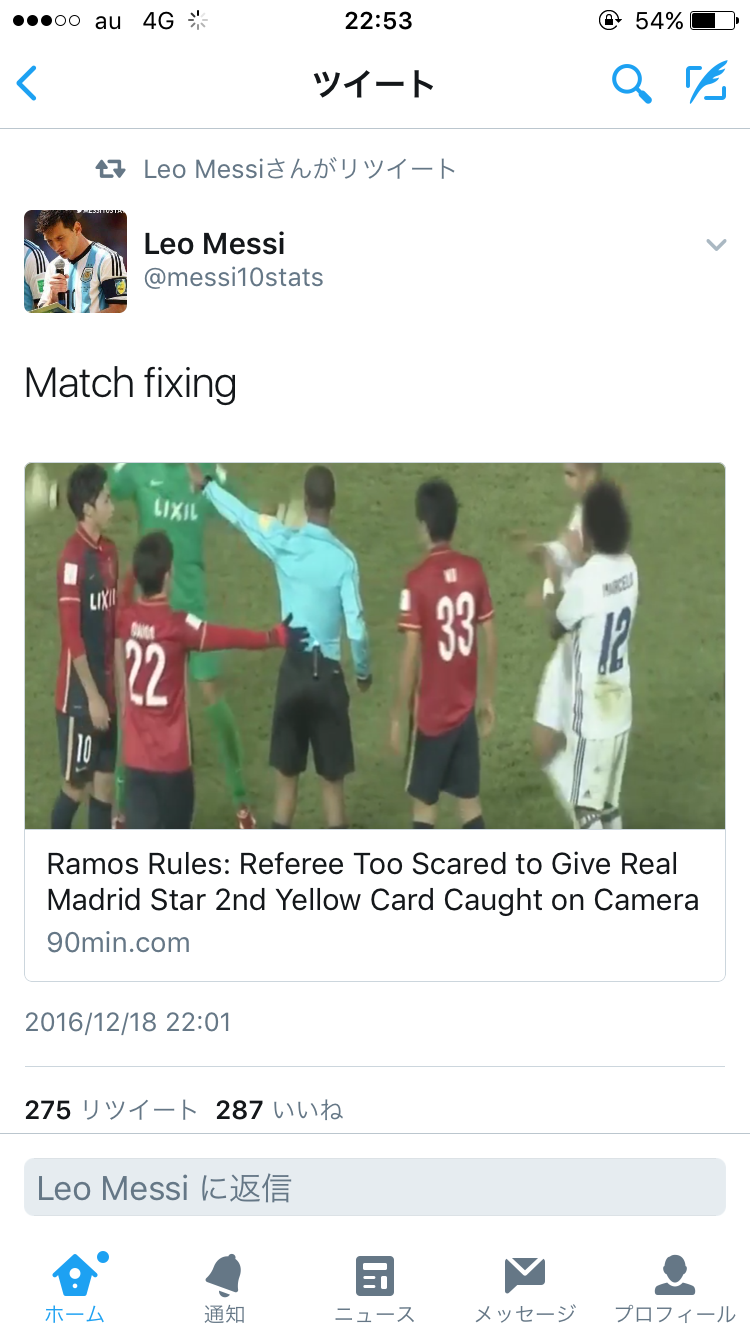Expand the tweet options chevron
The image size is (750, 1334).
tap(716, 244)
